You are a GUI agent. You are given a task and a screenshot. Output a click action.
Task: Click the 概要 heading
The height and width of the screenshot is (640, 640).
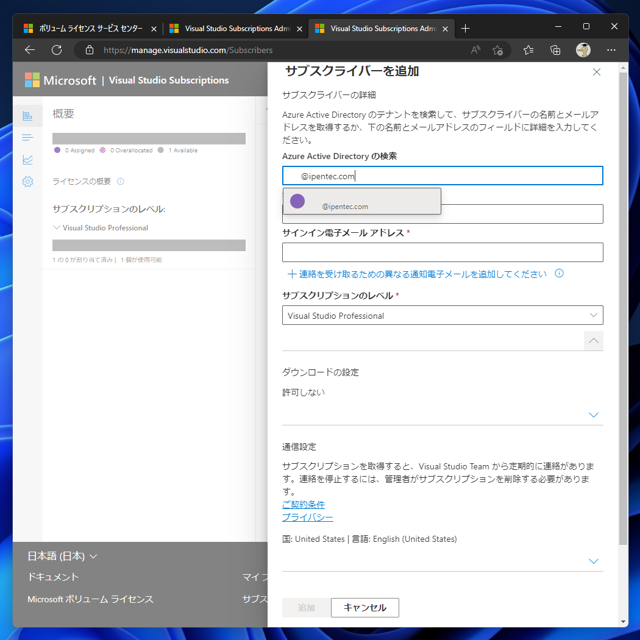coord(63,113)
